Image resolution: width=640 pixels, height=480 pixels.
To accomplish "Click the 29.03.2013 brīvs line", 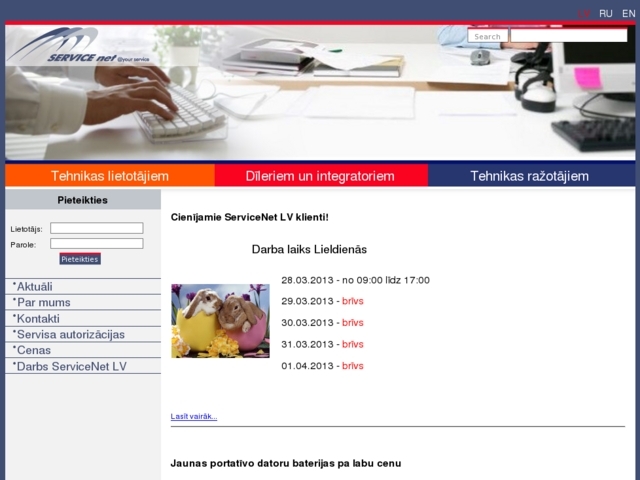I will pos(322,301).
